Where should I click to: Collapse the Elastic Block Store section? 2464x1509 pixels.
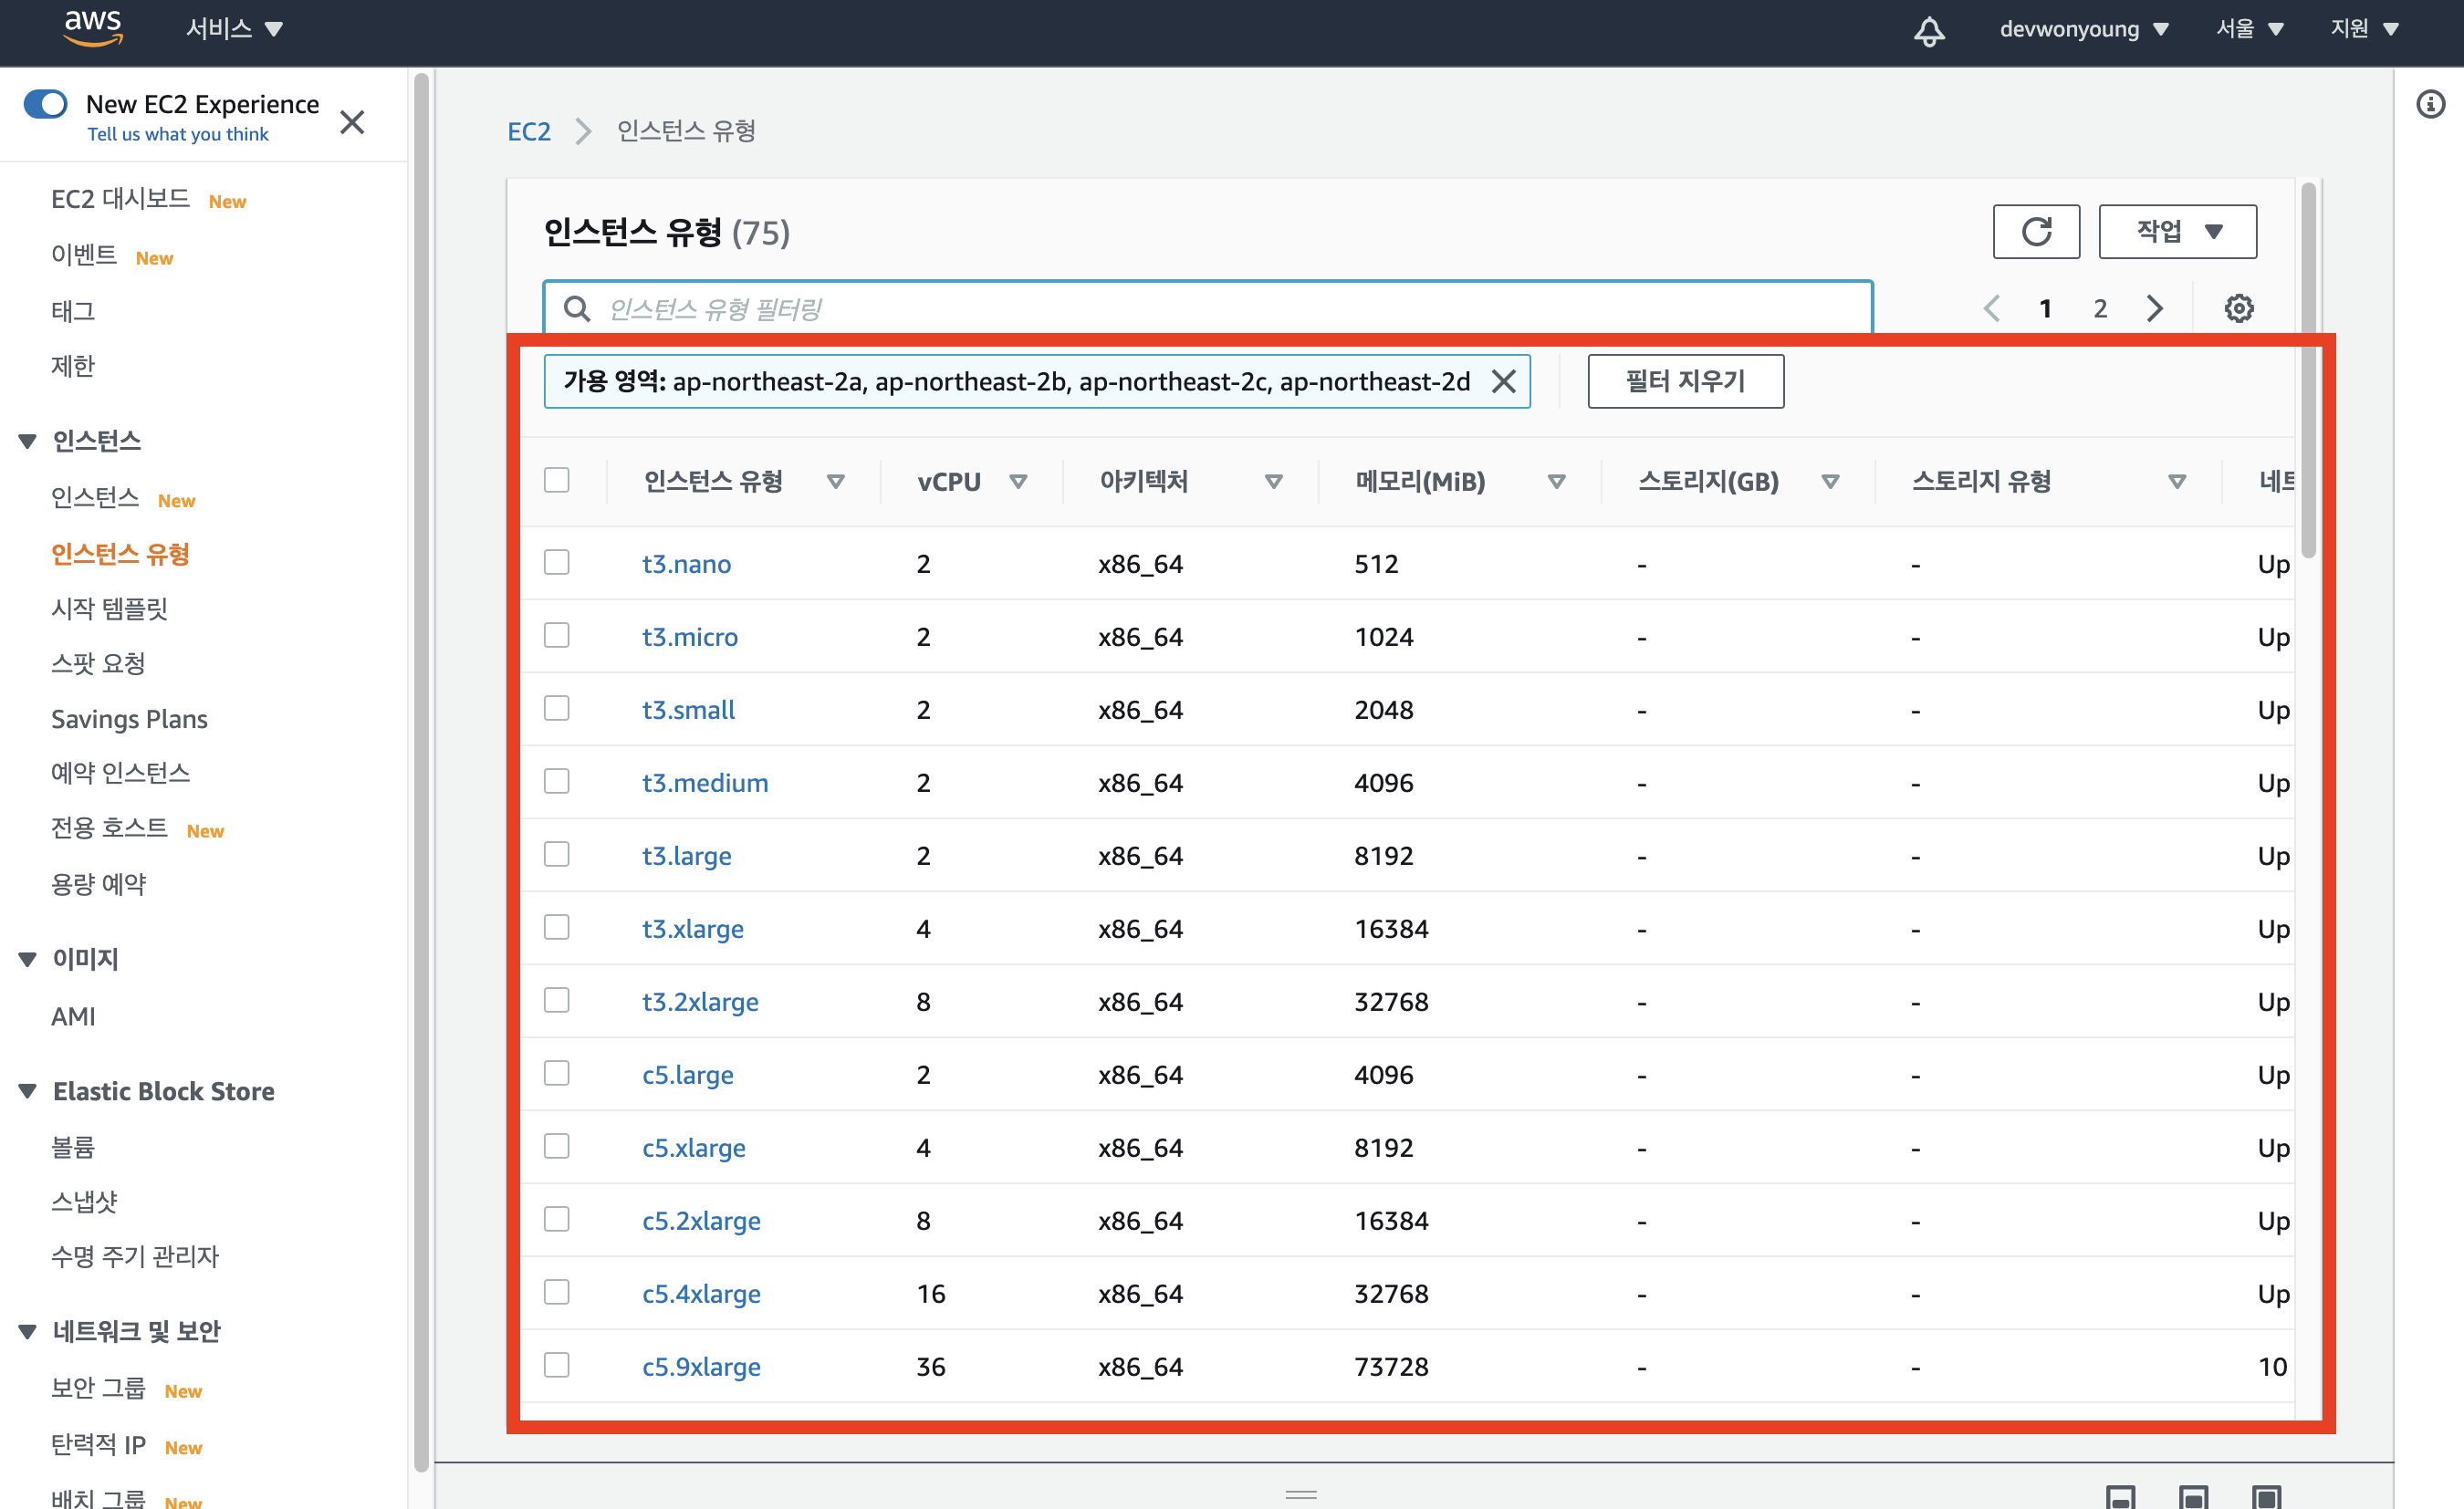coord(28,1091)
